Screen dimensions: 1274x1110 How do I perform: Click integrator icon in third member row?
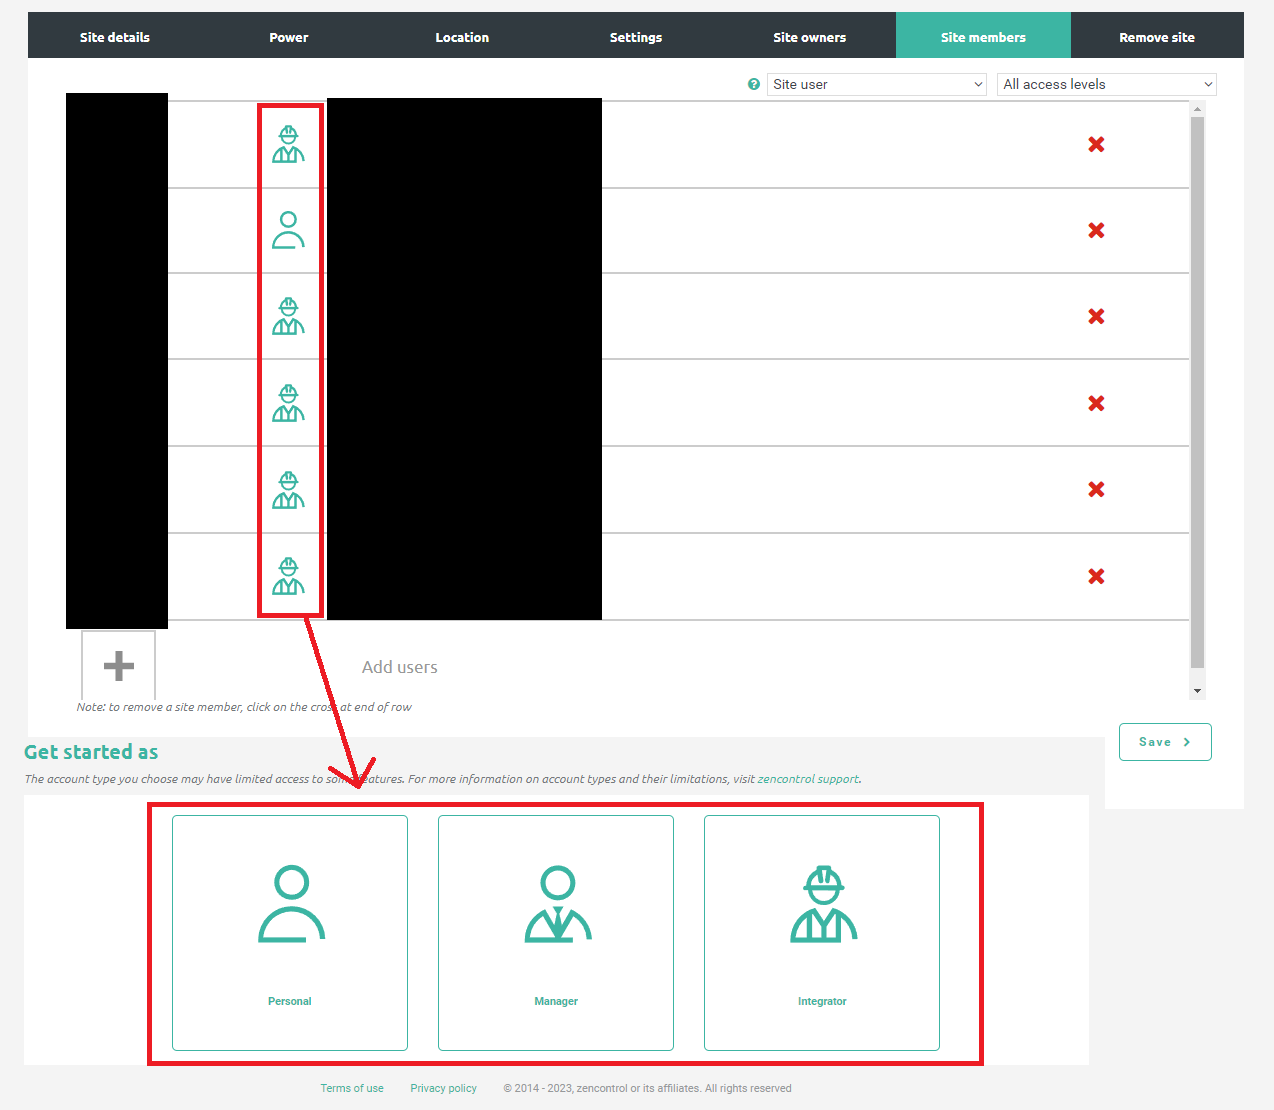288,316
